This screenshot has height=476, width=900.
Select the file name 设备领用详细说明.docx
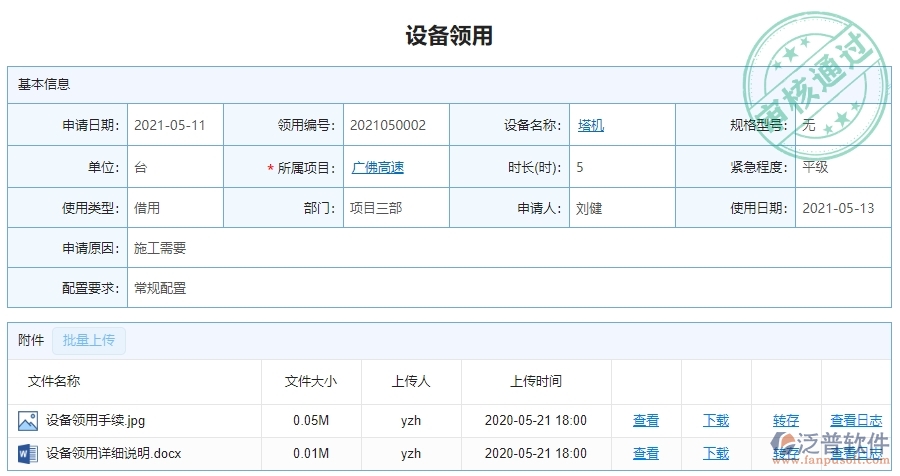(114, 454)
